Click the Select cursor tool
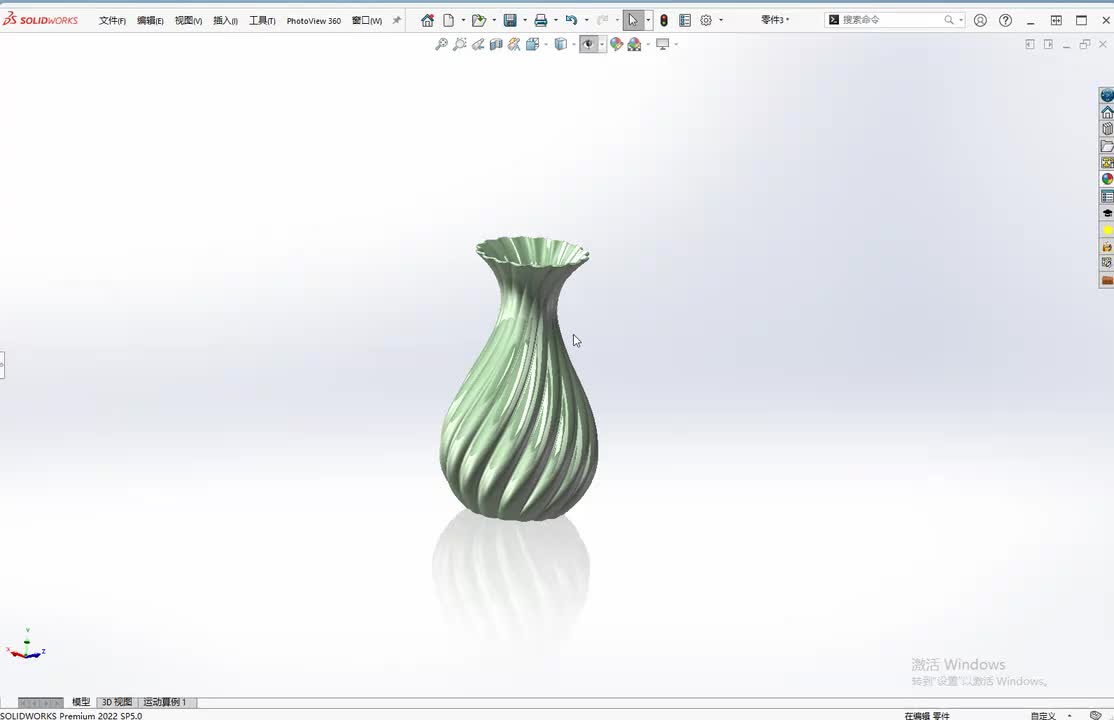The image size is (1114, 720). click(x=633, y=21)
